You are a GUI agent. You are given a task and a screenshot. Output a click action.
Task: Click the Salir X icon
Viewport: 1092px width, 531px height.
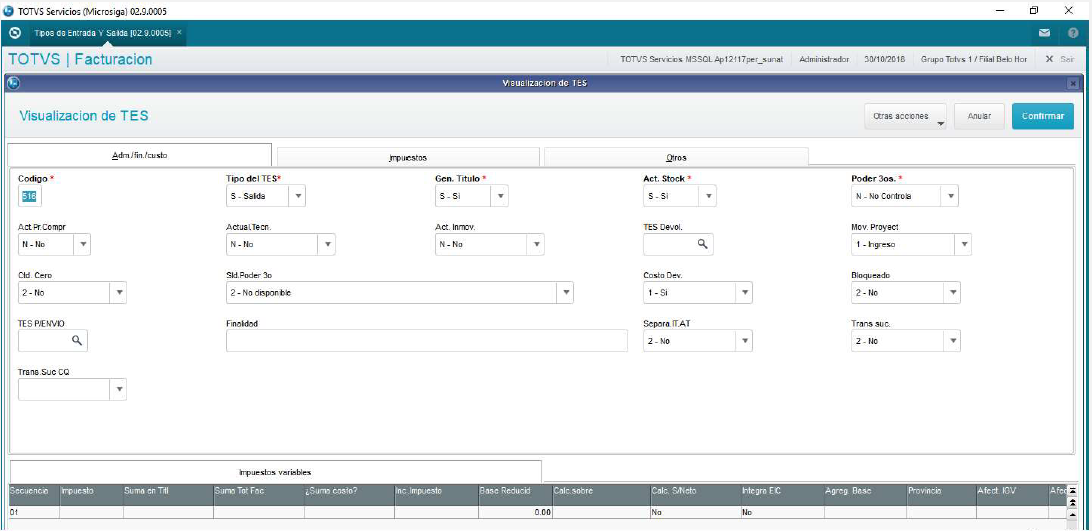pyautogui.click(x=1050, y=59)
